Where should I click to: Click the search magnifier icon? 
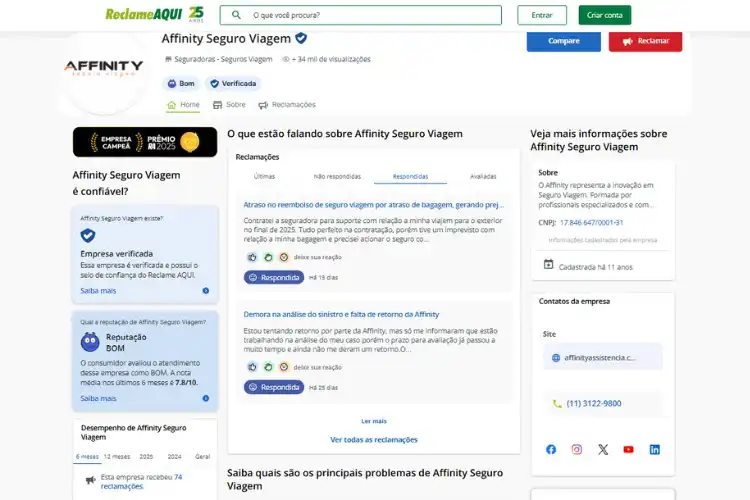236,15
